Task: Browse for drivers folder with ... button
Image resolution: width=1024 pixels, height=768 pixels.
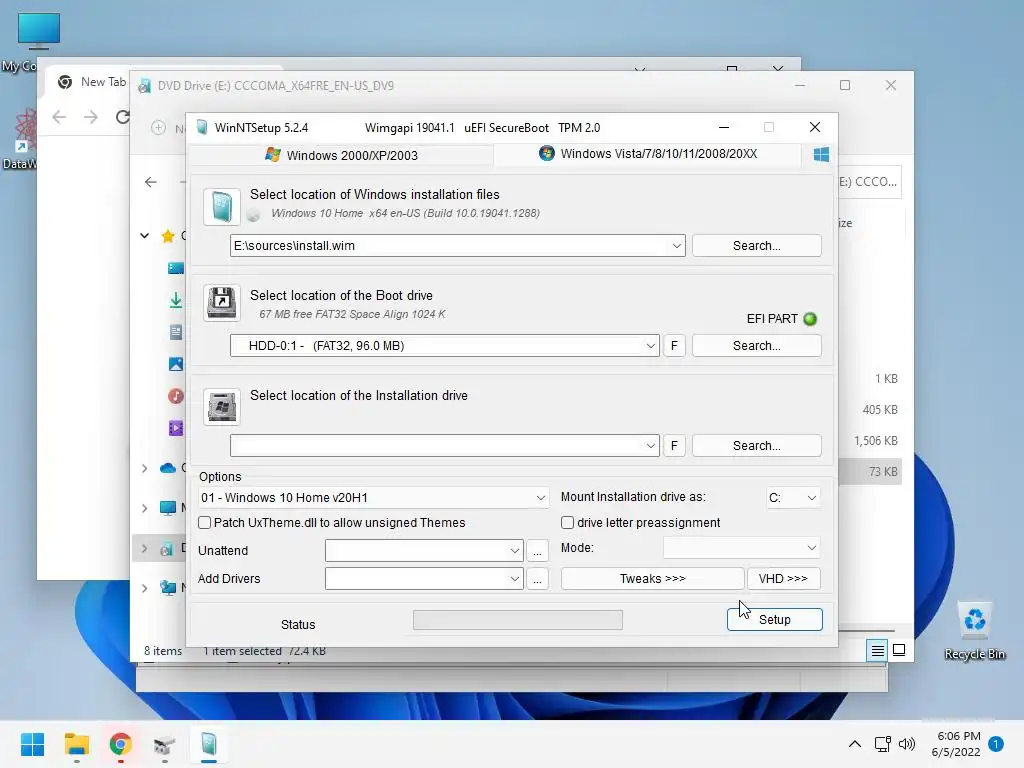Action: pyautogui.click(x=537, y=579)
